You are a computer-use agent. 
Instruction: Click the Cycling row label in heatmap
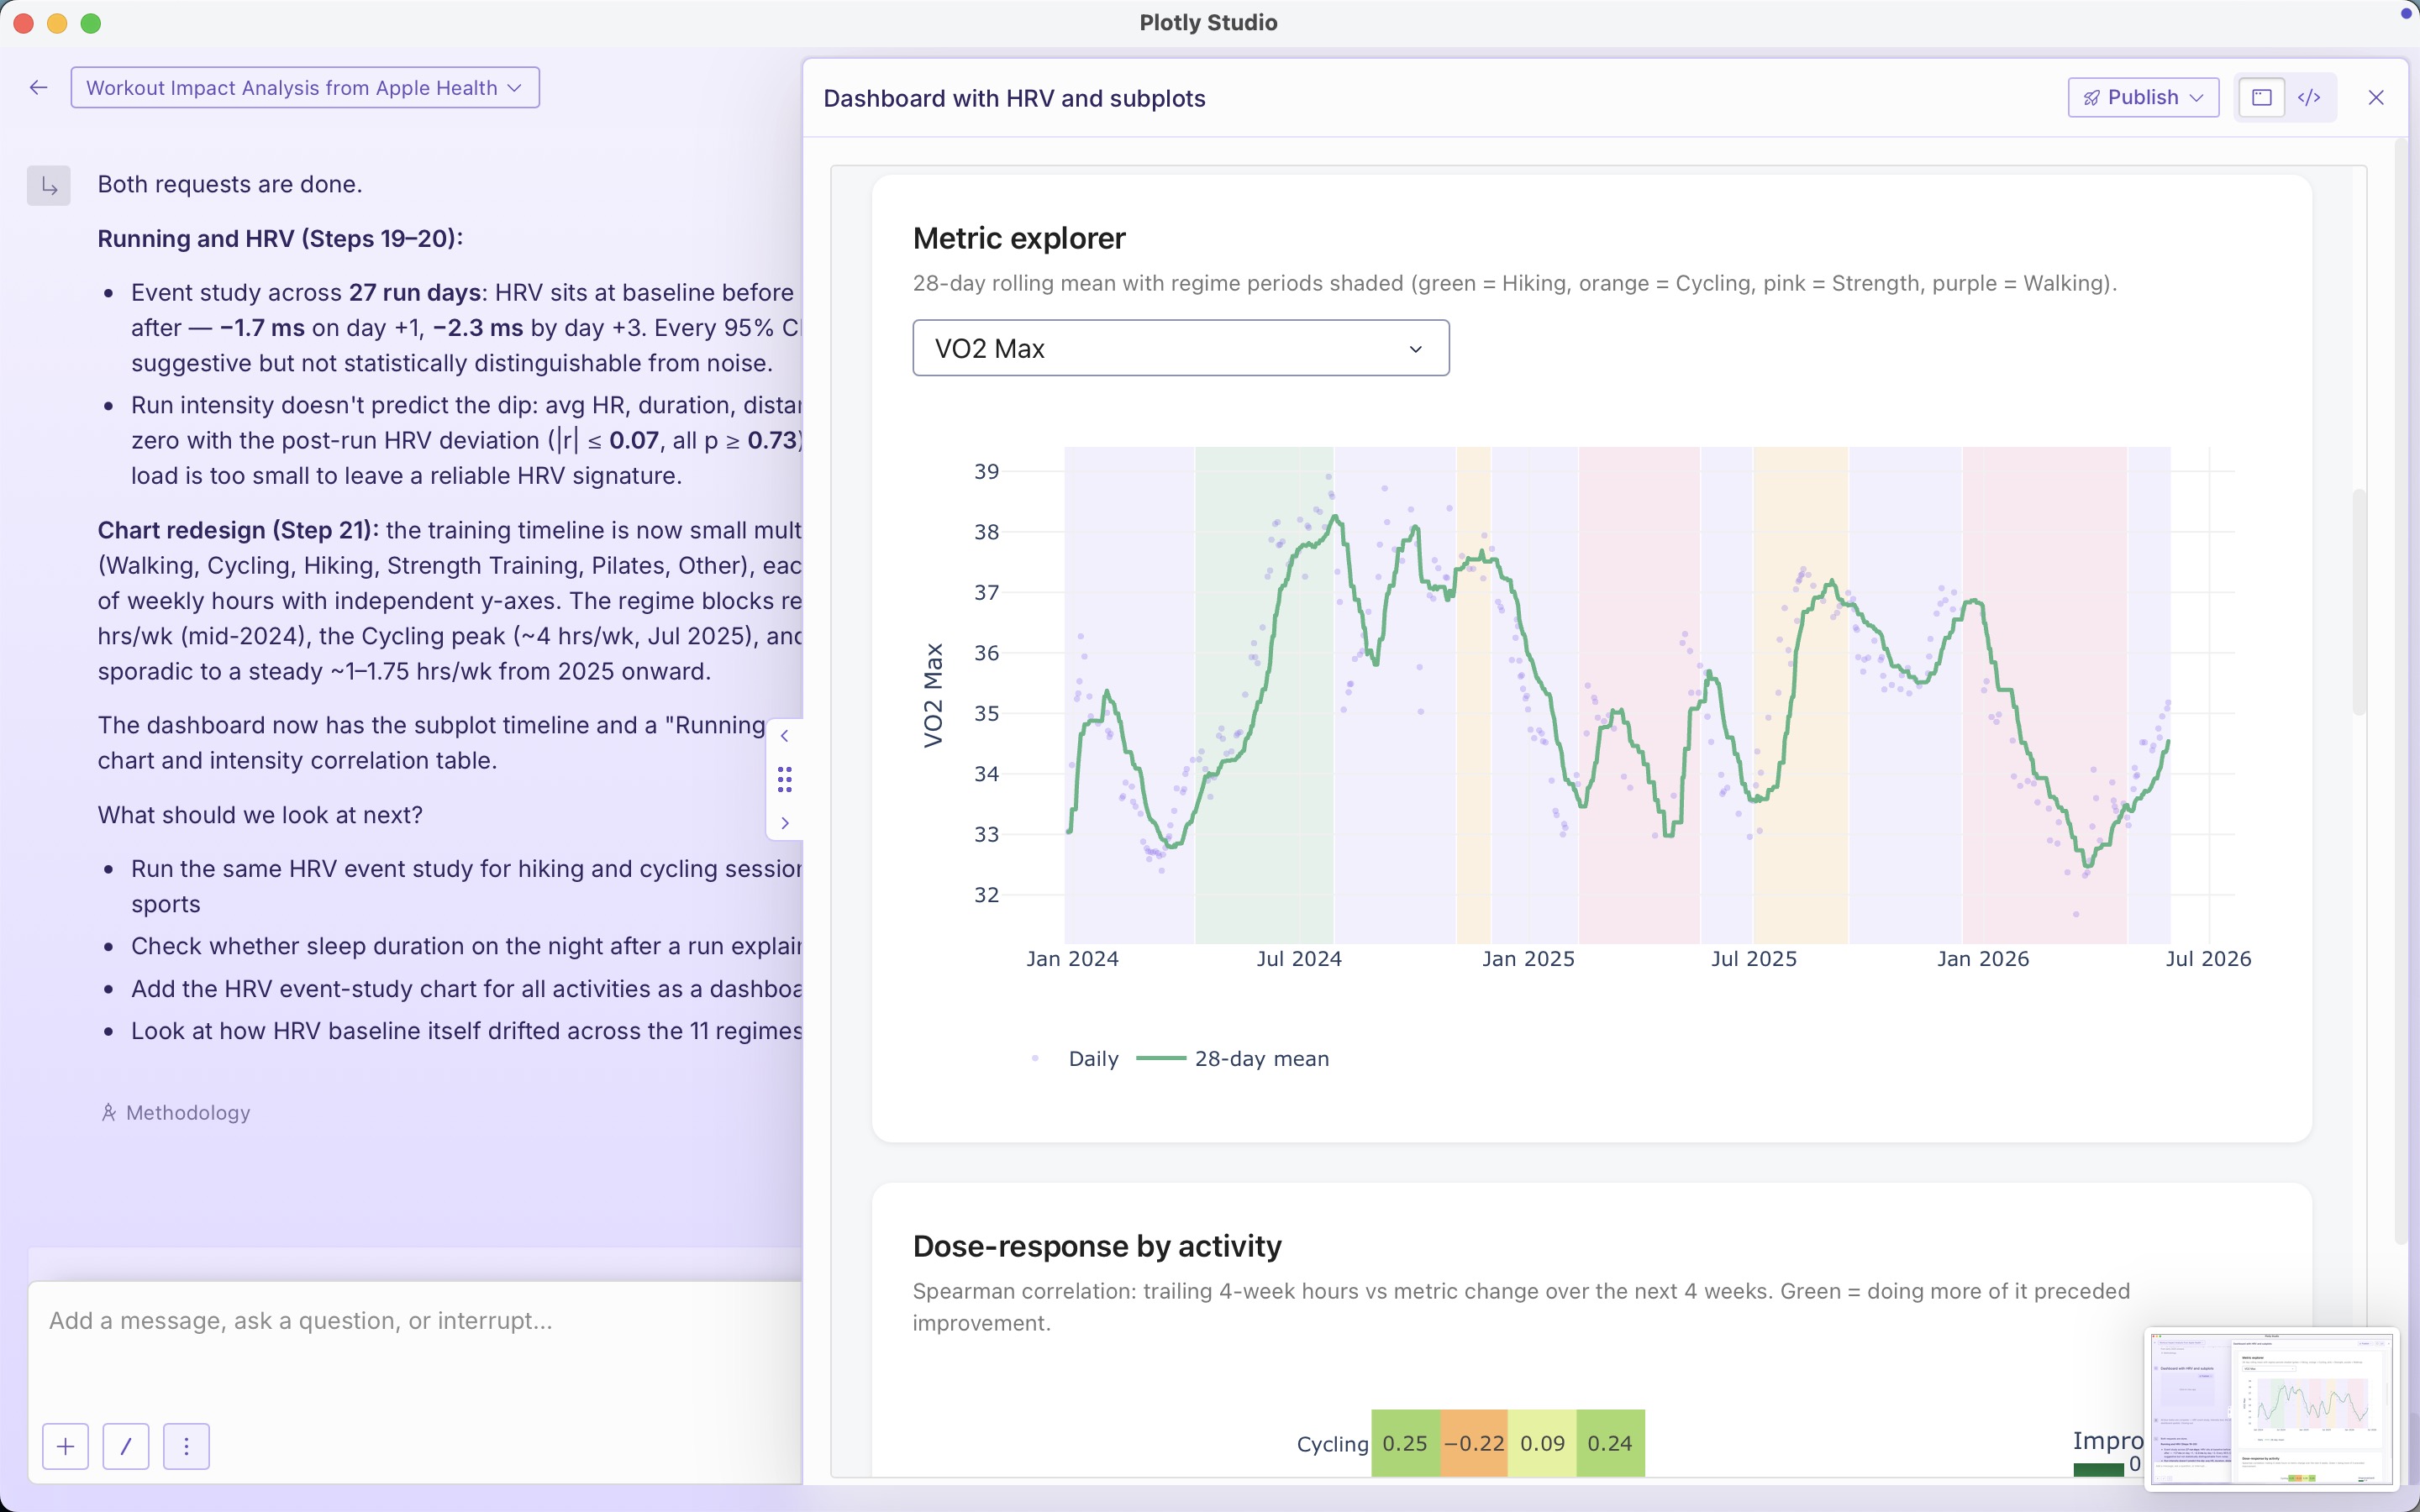tap(1332, 1444)
